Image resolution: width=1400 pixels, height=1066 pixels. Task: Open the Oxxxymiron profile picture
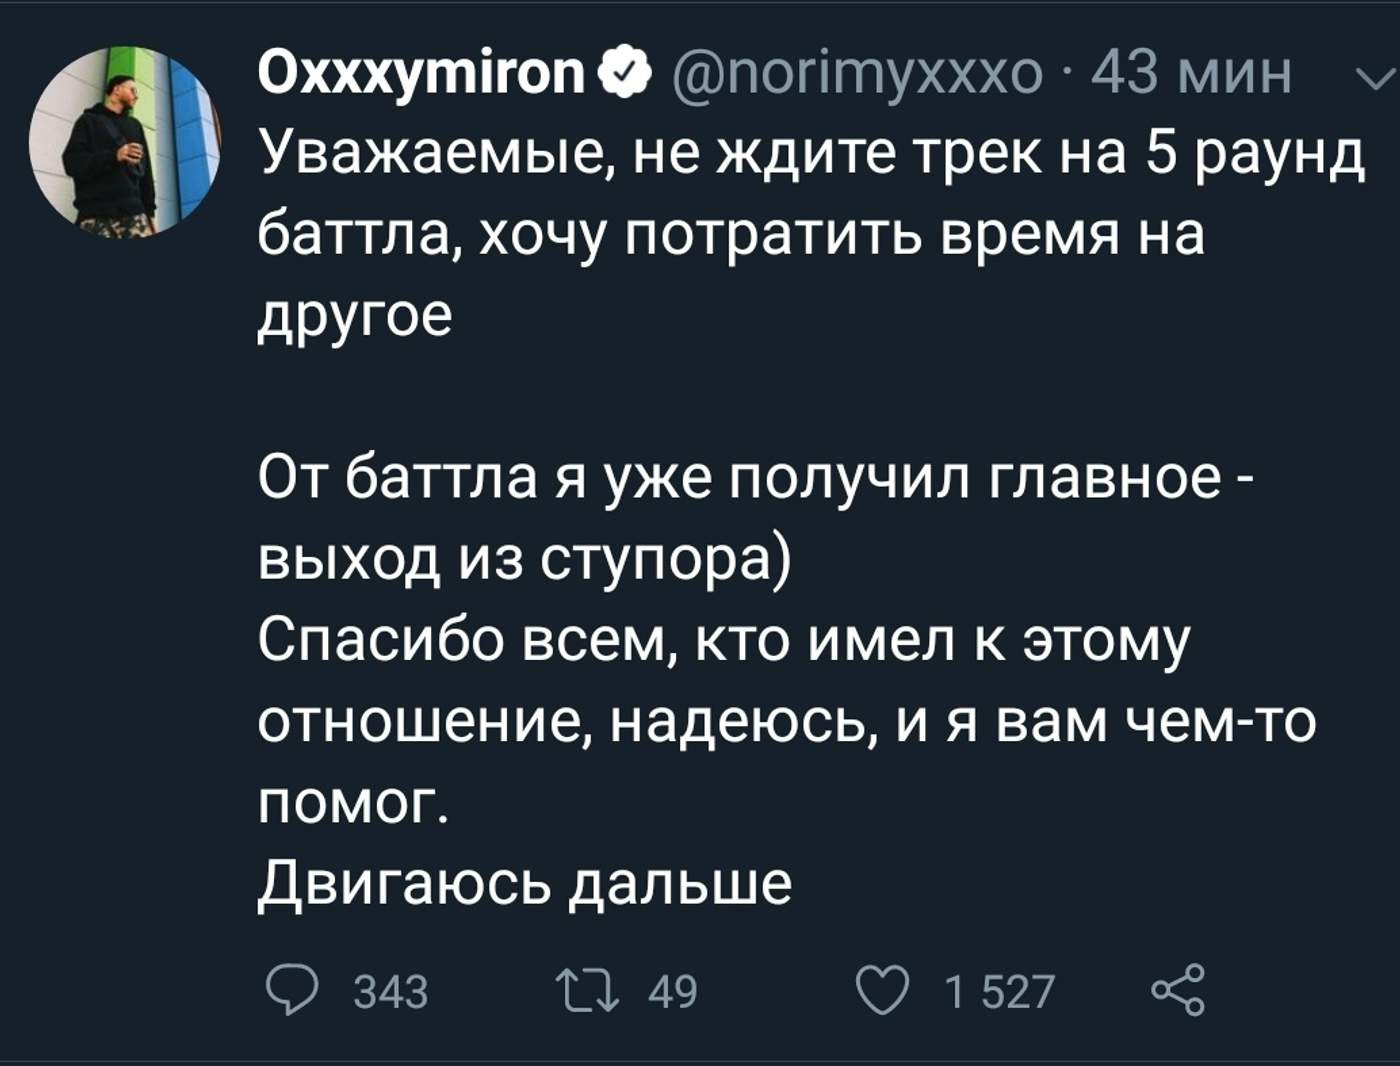tap(124, 142)
